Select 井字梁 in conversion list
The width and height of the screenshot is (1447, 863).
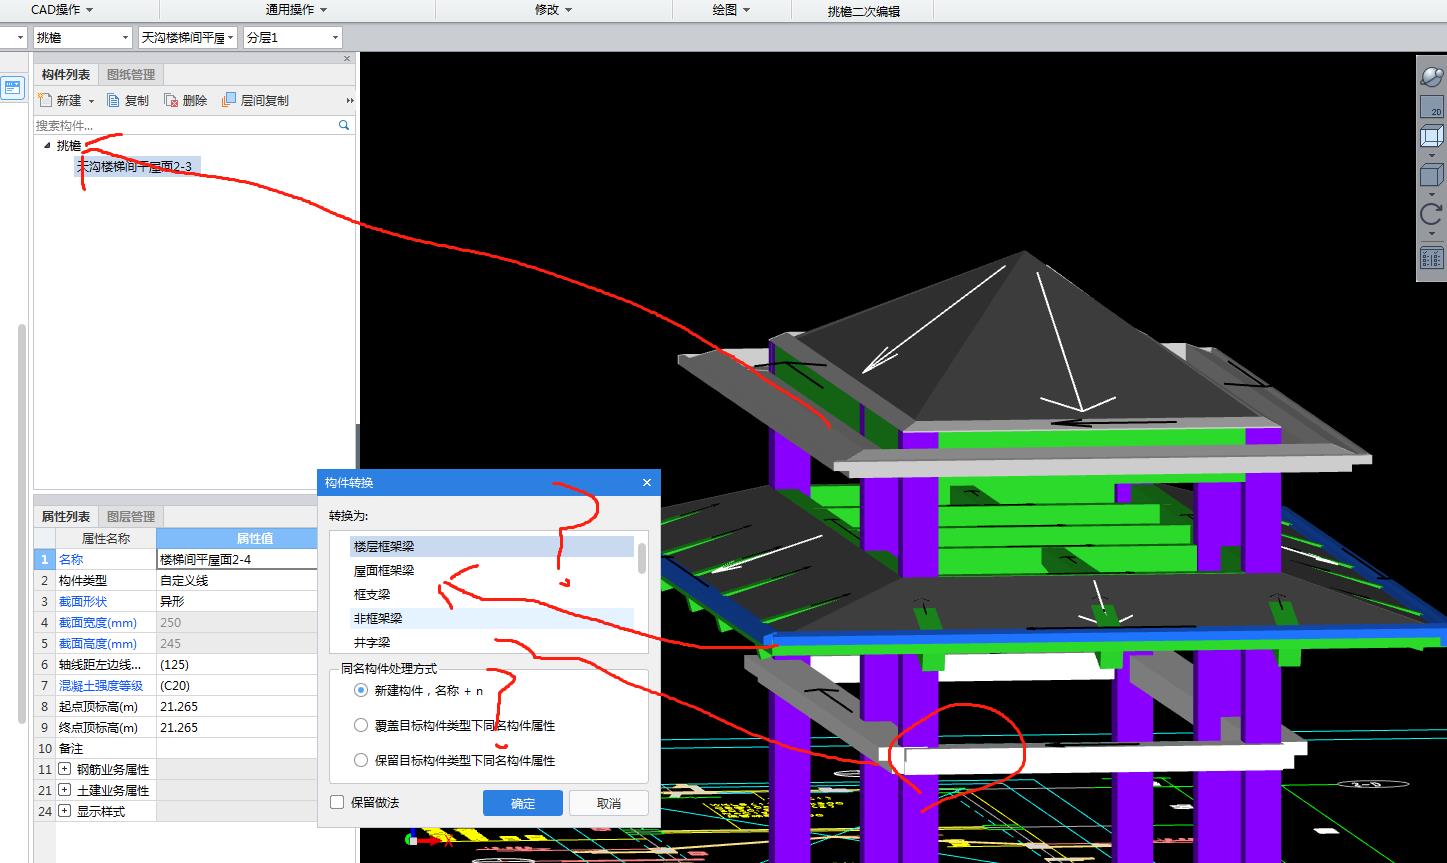491,642
